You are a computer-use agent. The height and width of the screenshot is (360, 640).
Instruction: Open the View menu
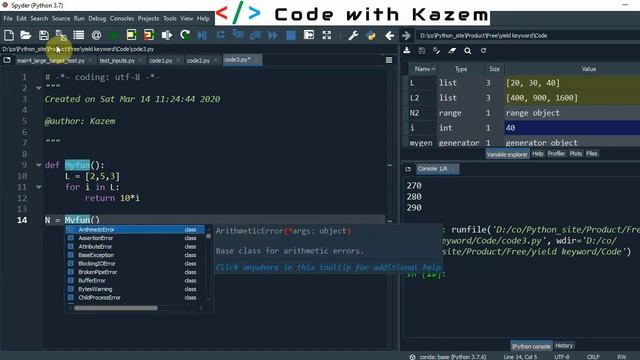[187, 18]
